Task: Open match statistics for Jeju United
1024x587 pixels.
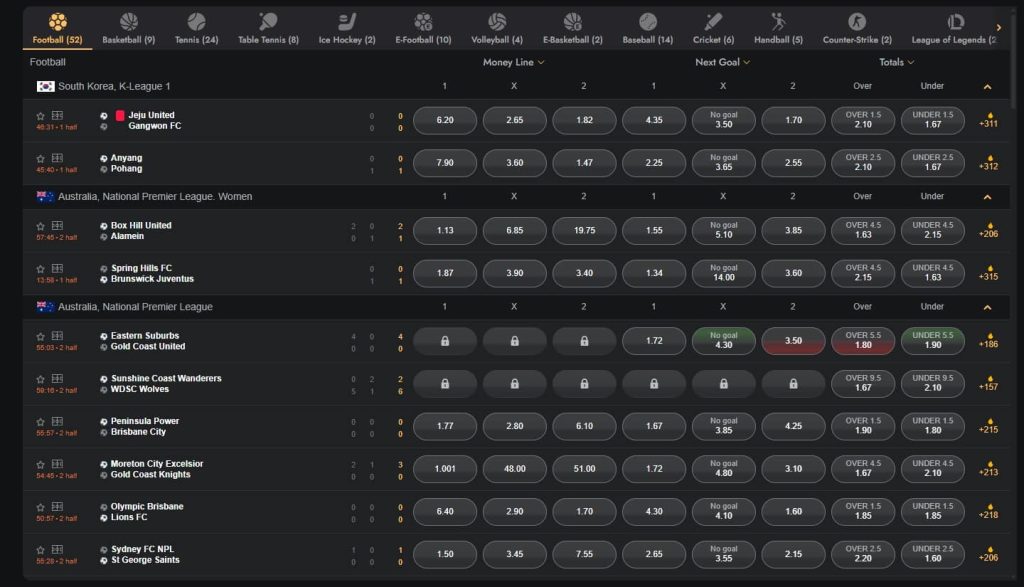Action: (x=57, y=116)
